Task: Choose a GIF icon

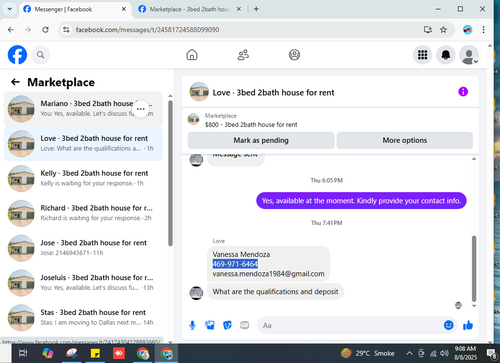Action: click(245, 325)
